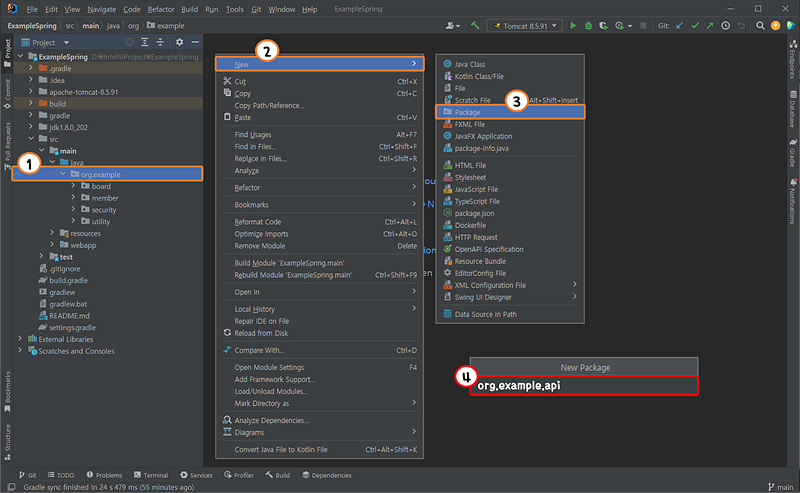Open Tomcat 8.5.91 run configuration dropdown
800x493 pixels.
(x=524, y=26)
